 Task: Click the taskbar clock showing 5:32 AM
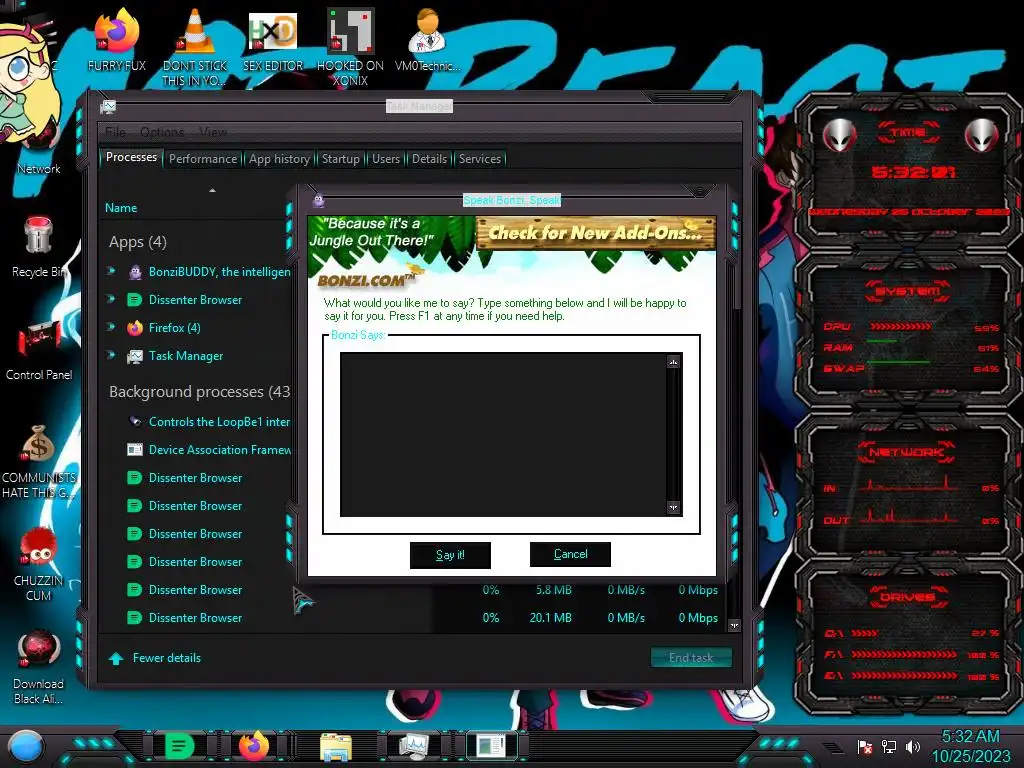point(970,737)
